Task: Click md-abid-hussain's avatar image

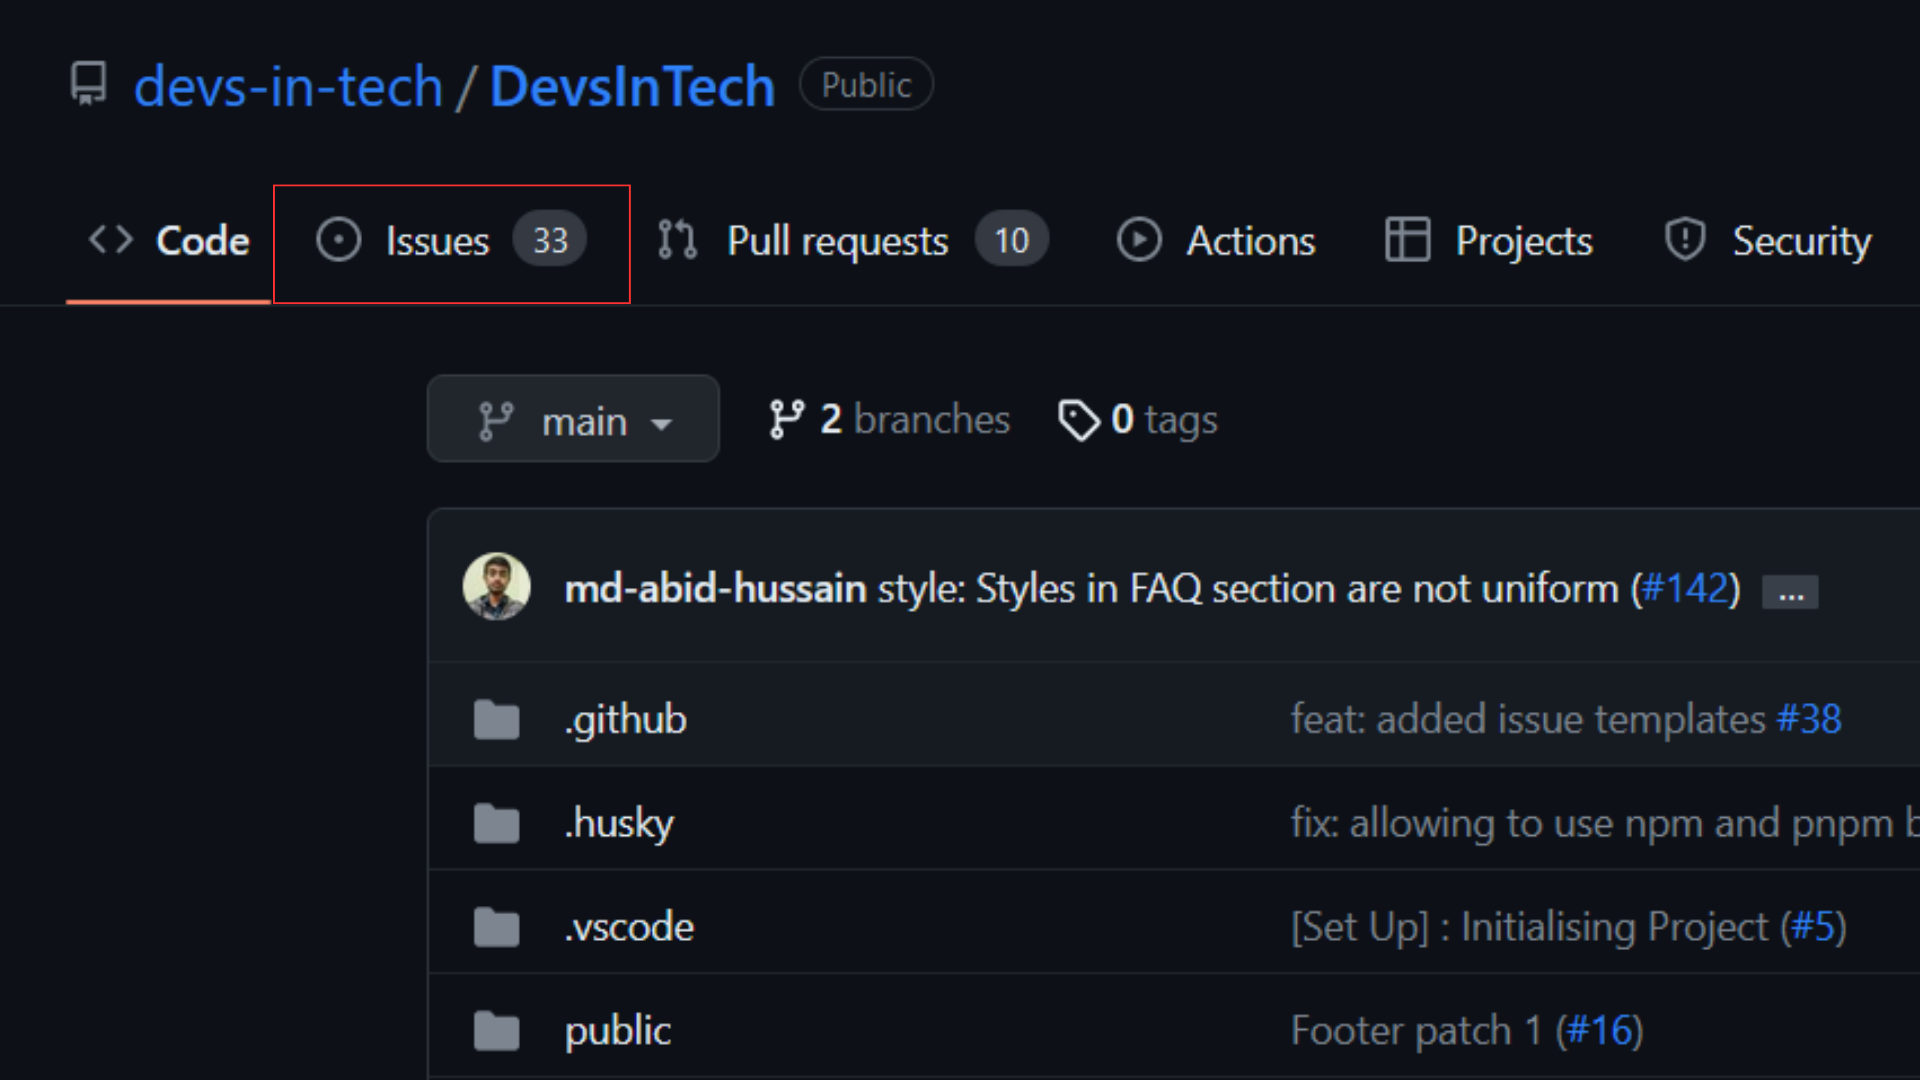Action: coord(496,587)
